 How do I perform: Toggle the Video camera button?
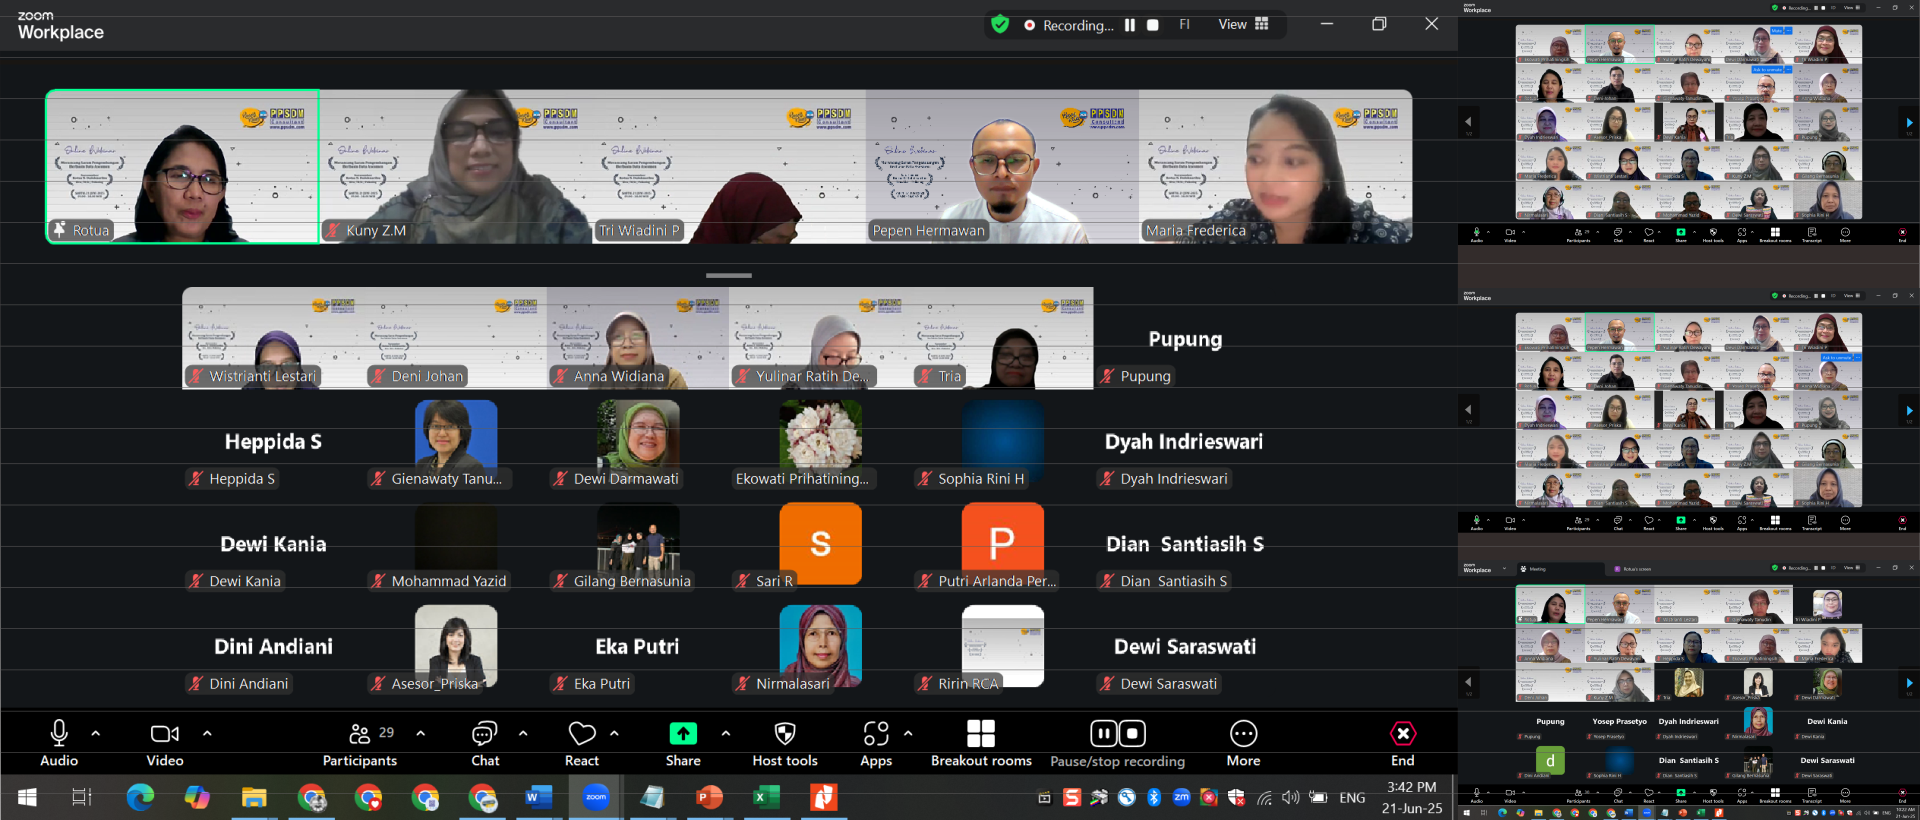[x=165, y=744]
